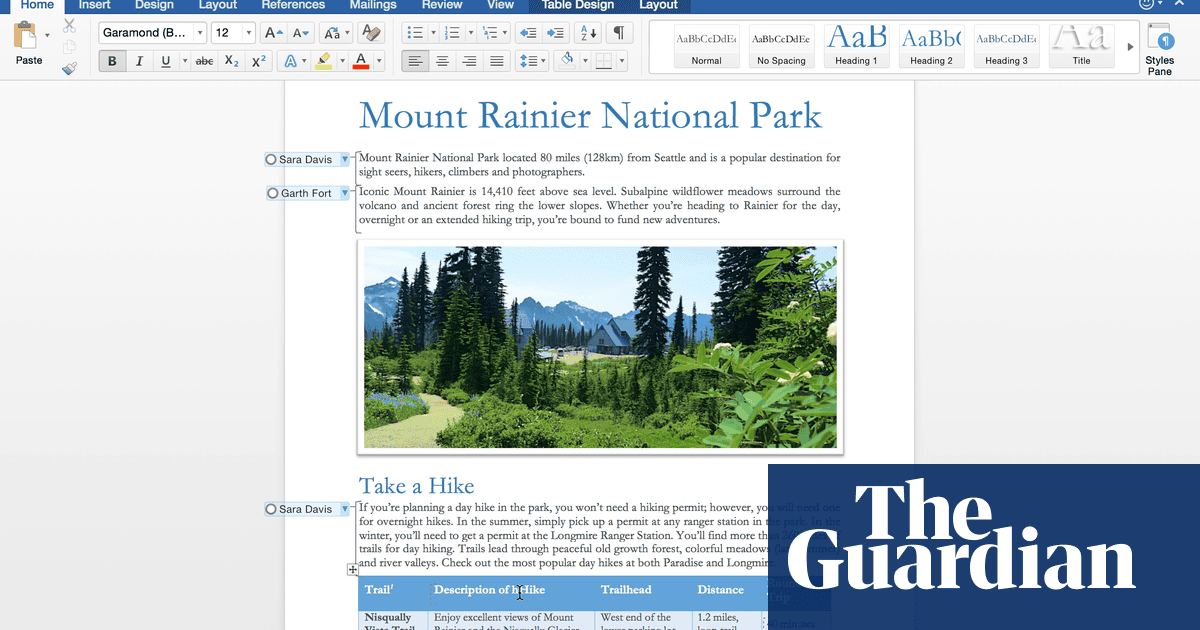Clear all formatting with eraser icon
Screen dimensions: 1200x630
370,33
